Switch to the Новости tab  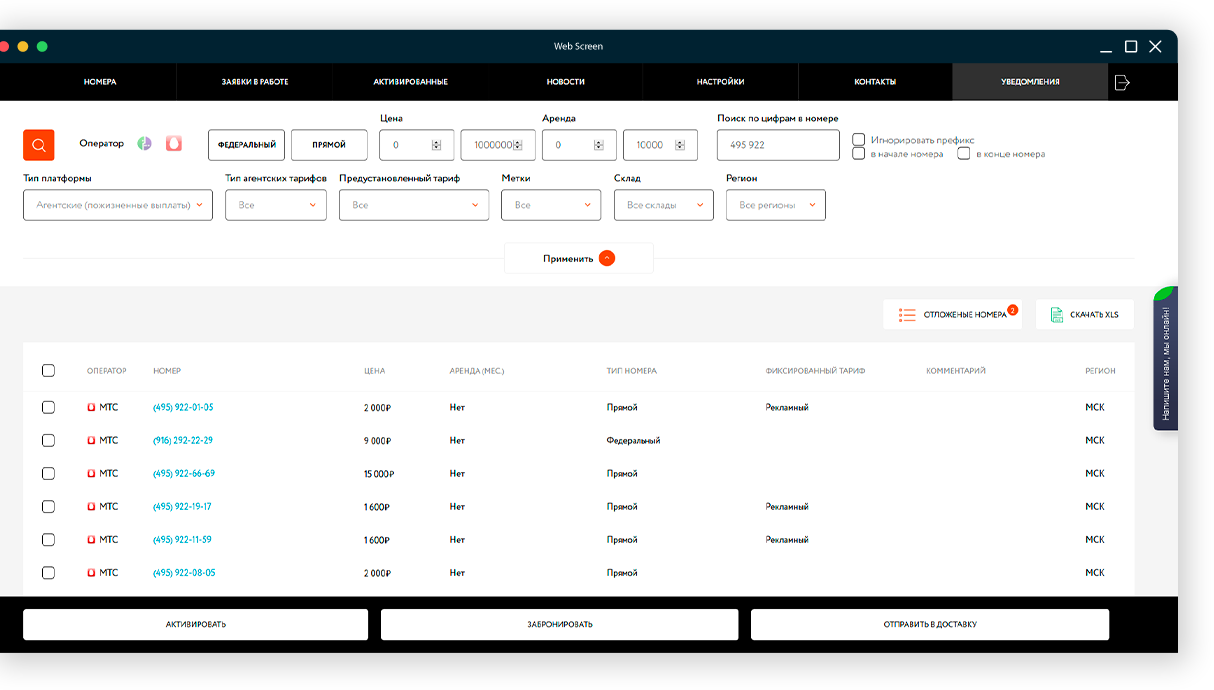[566, 82]
